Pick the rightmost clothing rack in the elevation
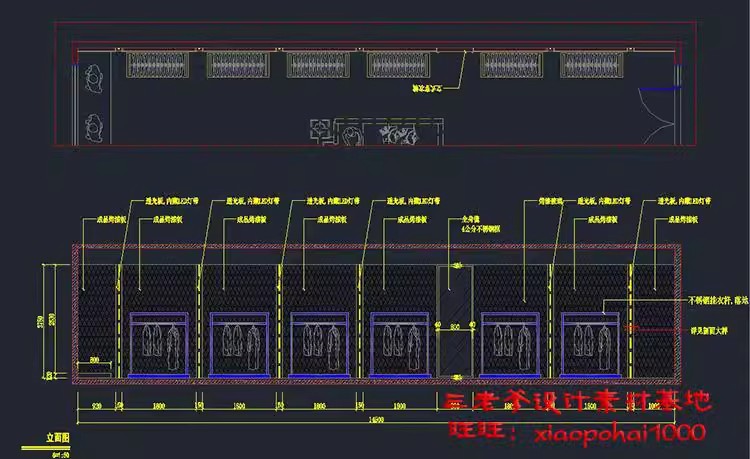The width and height of the screenshot is (750, 459). (590, 345)
